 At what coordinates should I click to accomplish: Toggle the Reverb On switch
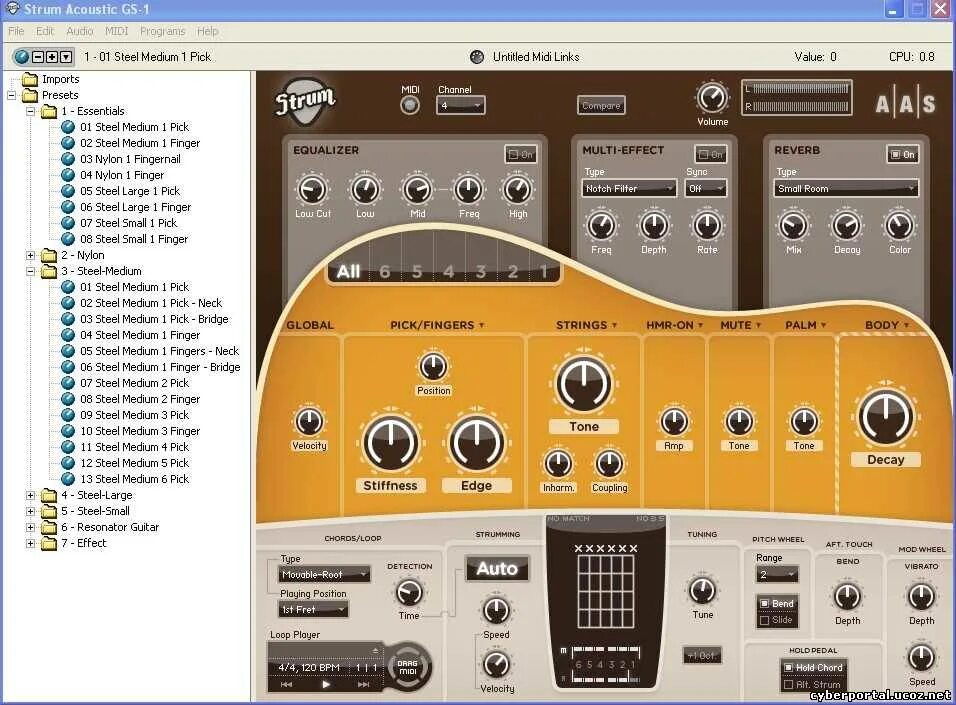(x=902, y=154)
